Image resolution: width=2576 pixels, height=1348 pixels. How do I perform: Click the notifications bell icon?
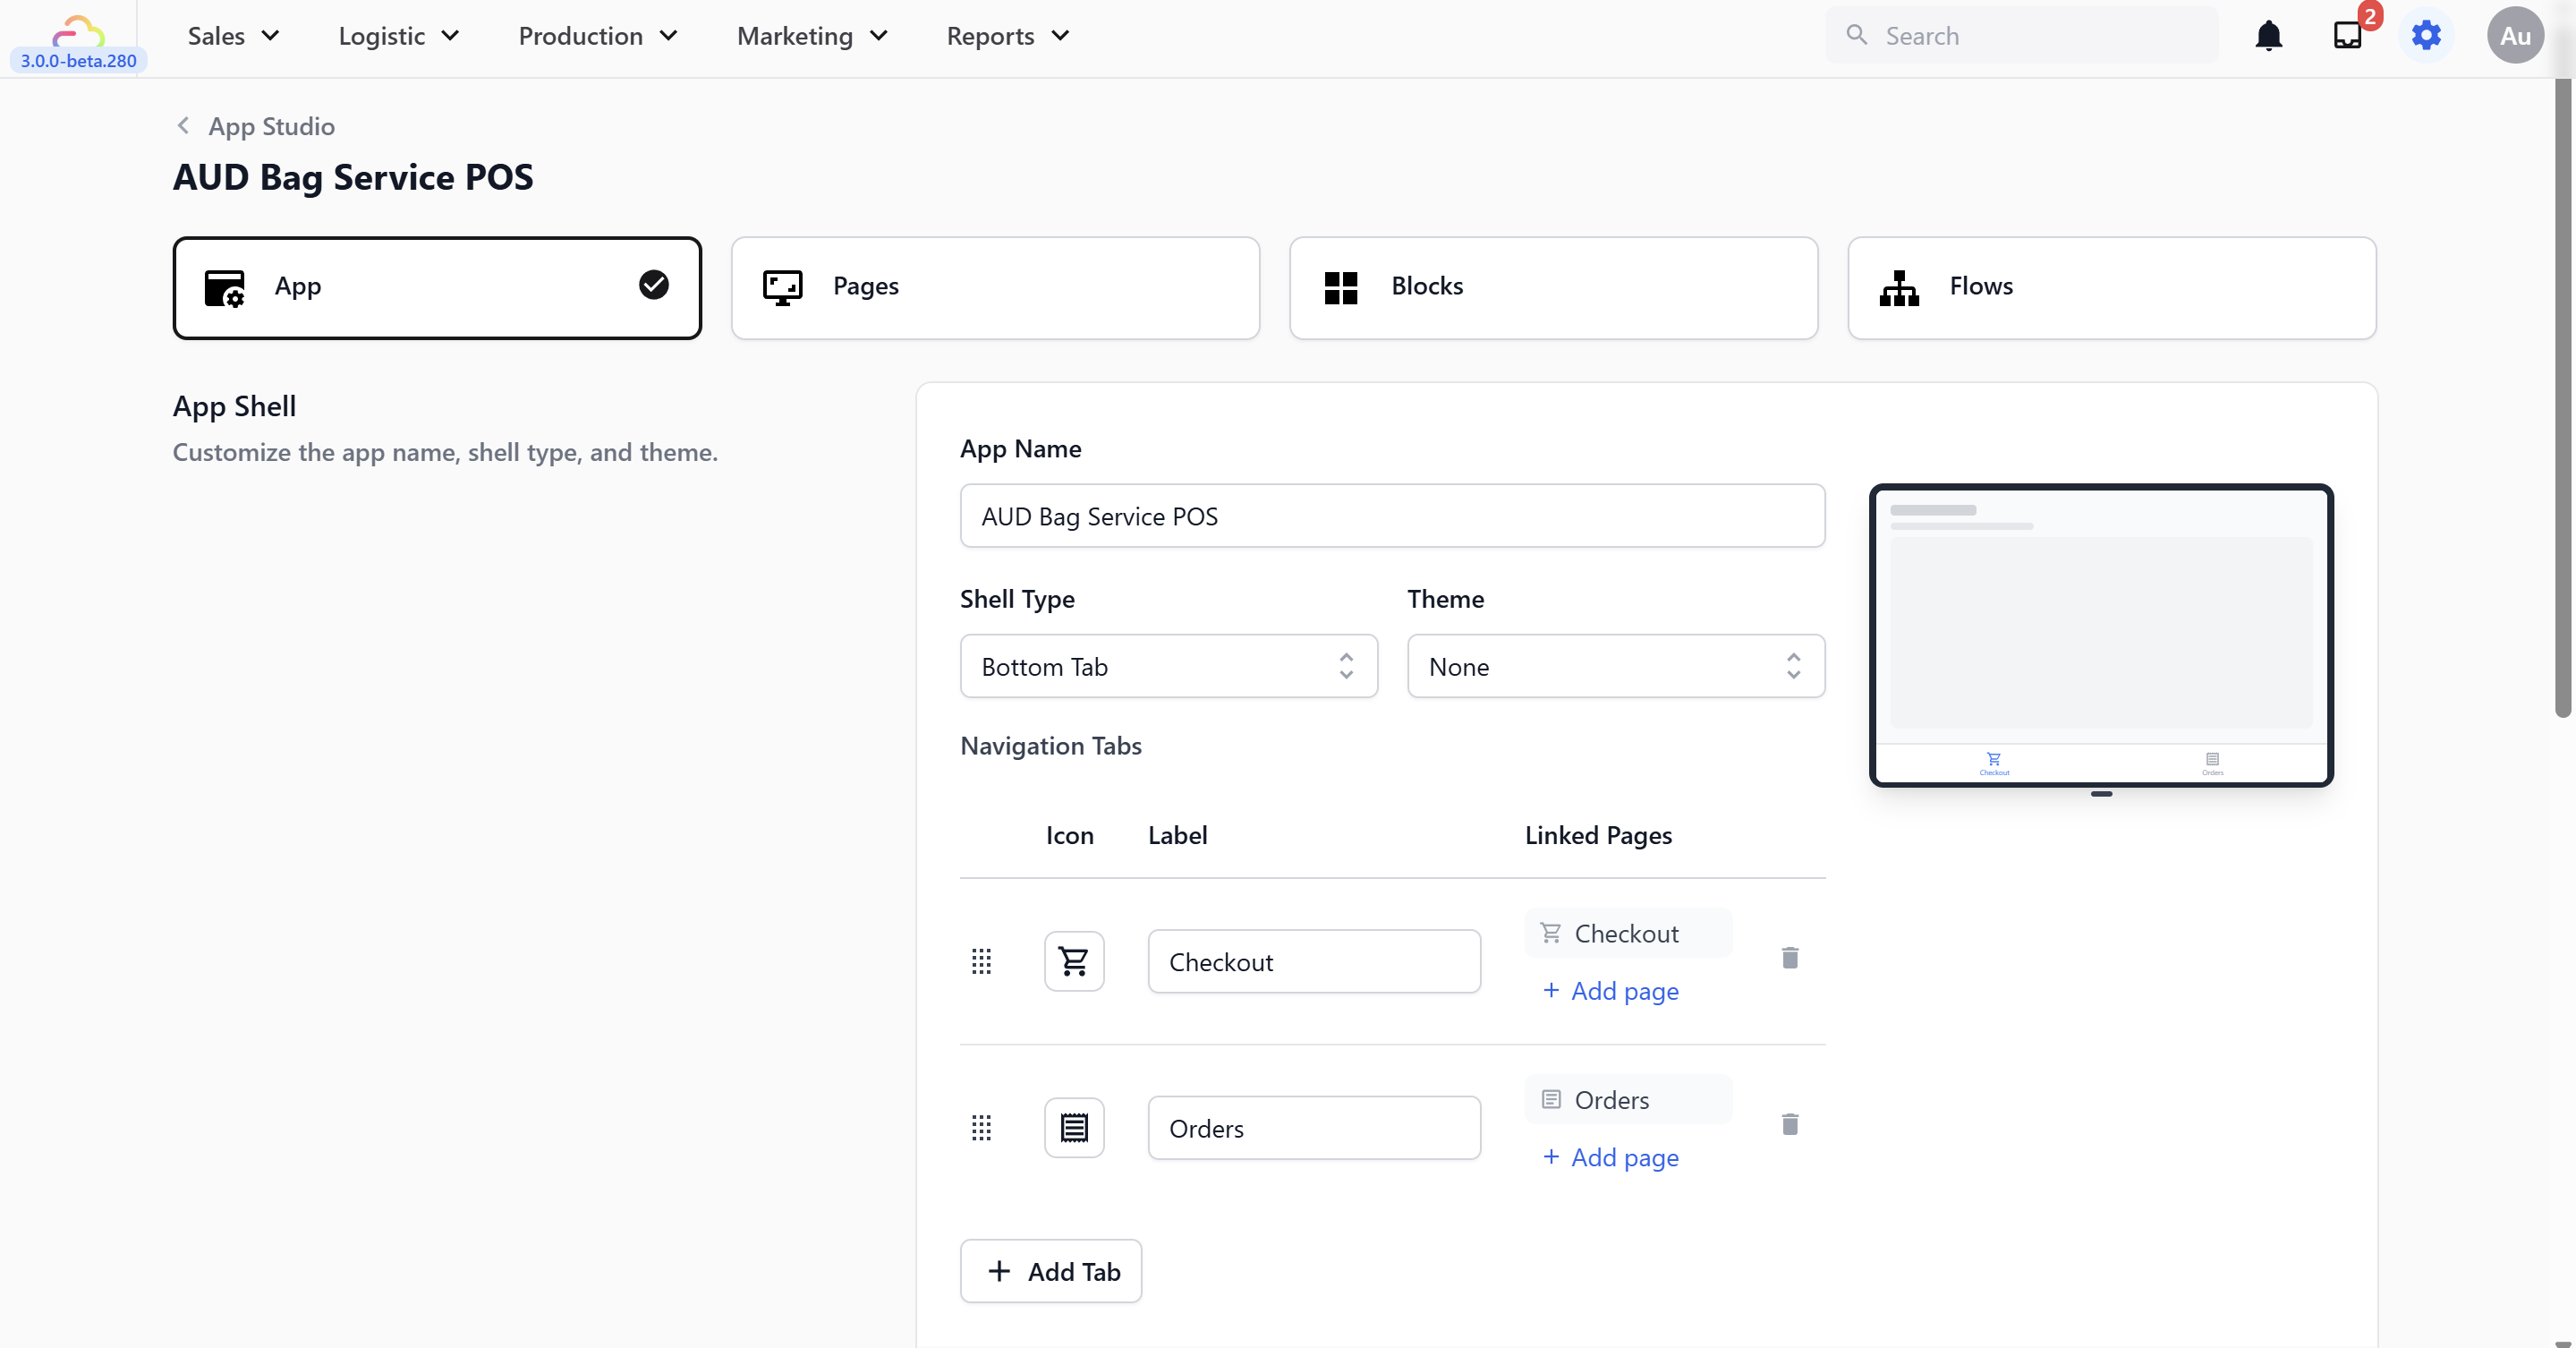[2268, 36]
